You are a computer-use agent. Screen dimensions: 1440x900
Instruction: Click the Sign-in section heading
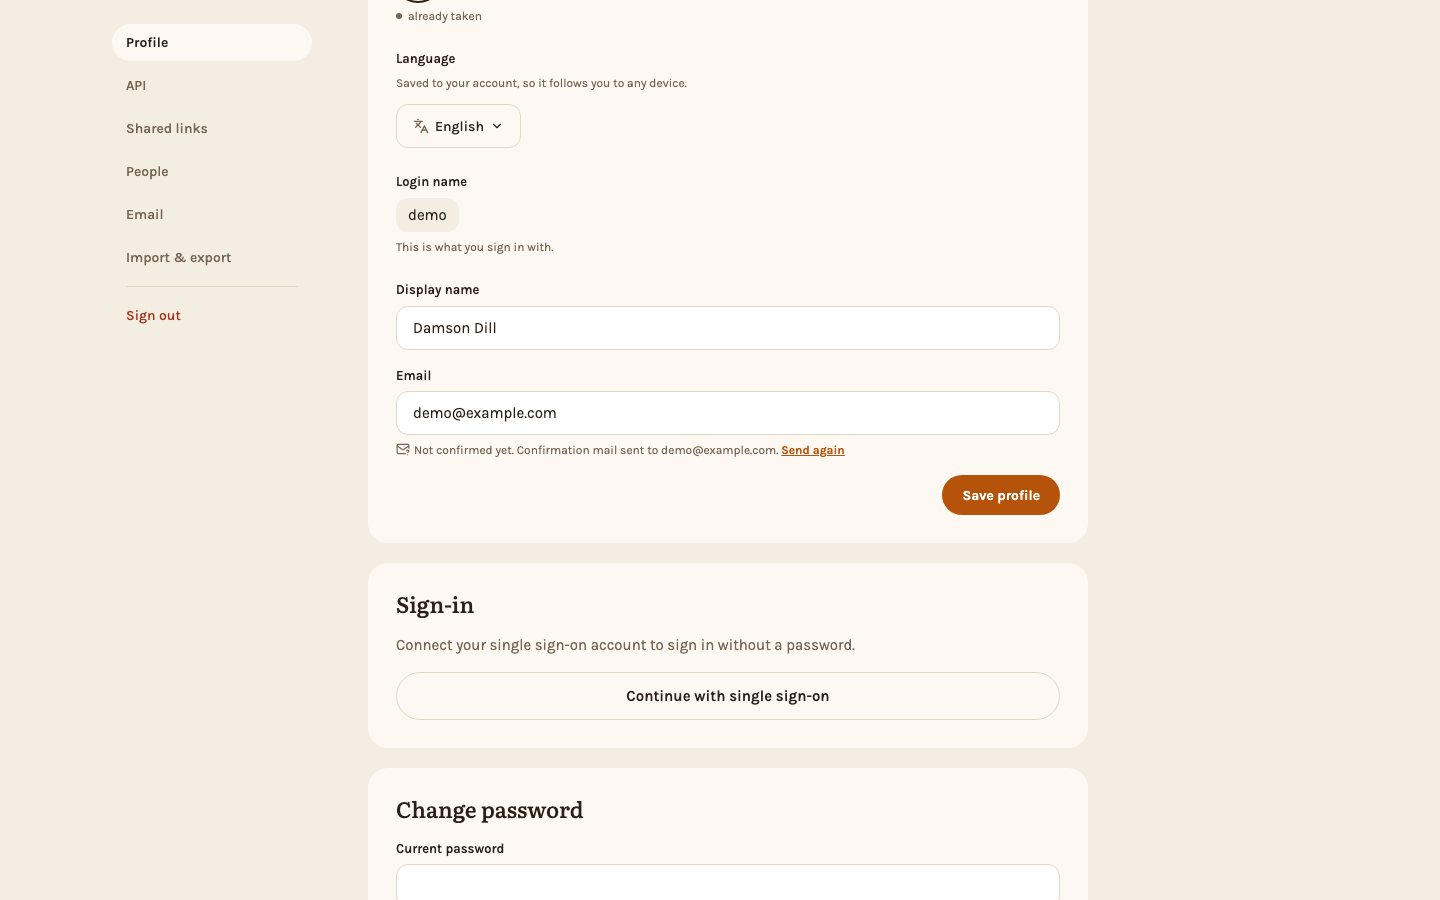coord(435,605)
